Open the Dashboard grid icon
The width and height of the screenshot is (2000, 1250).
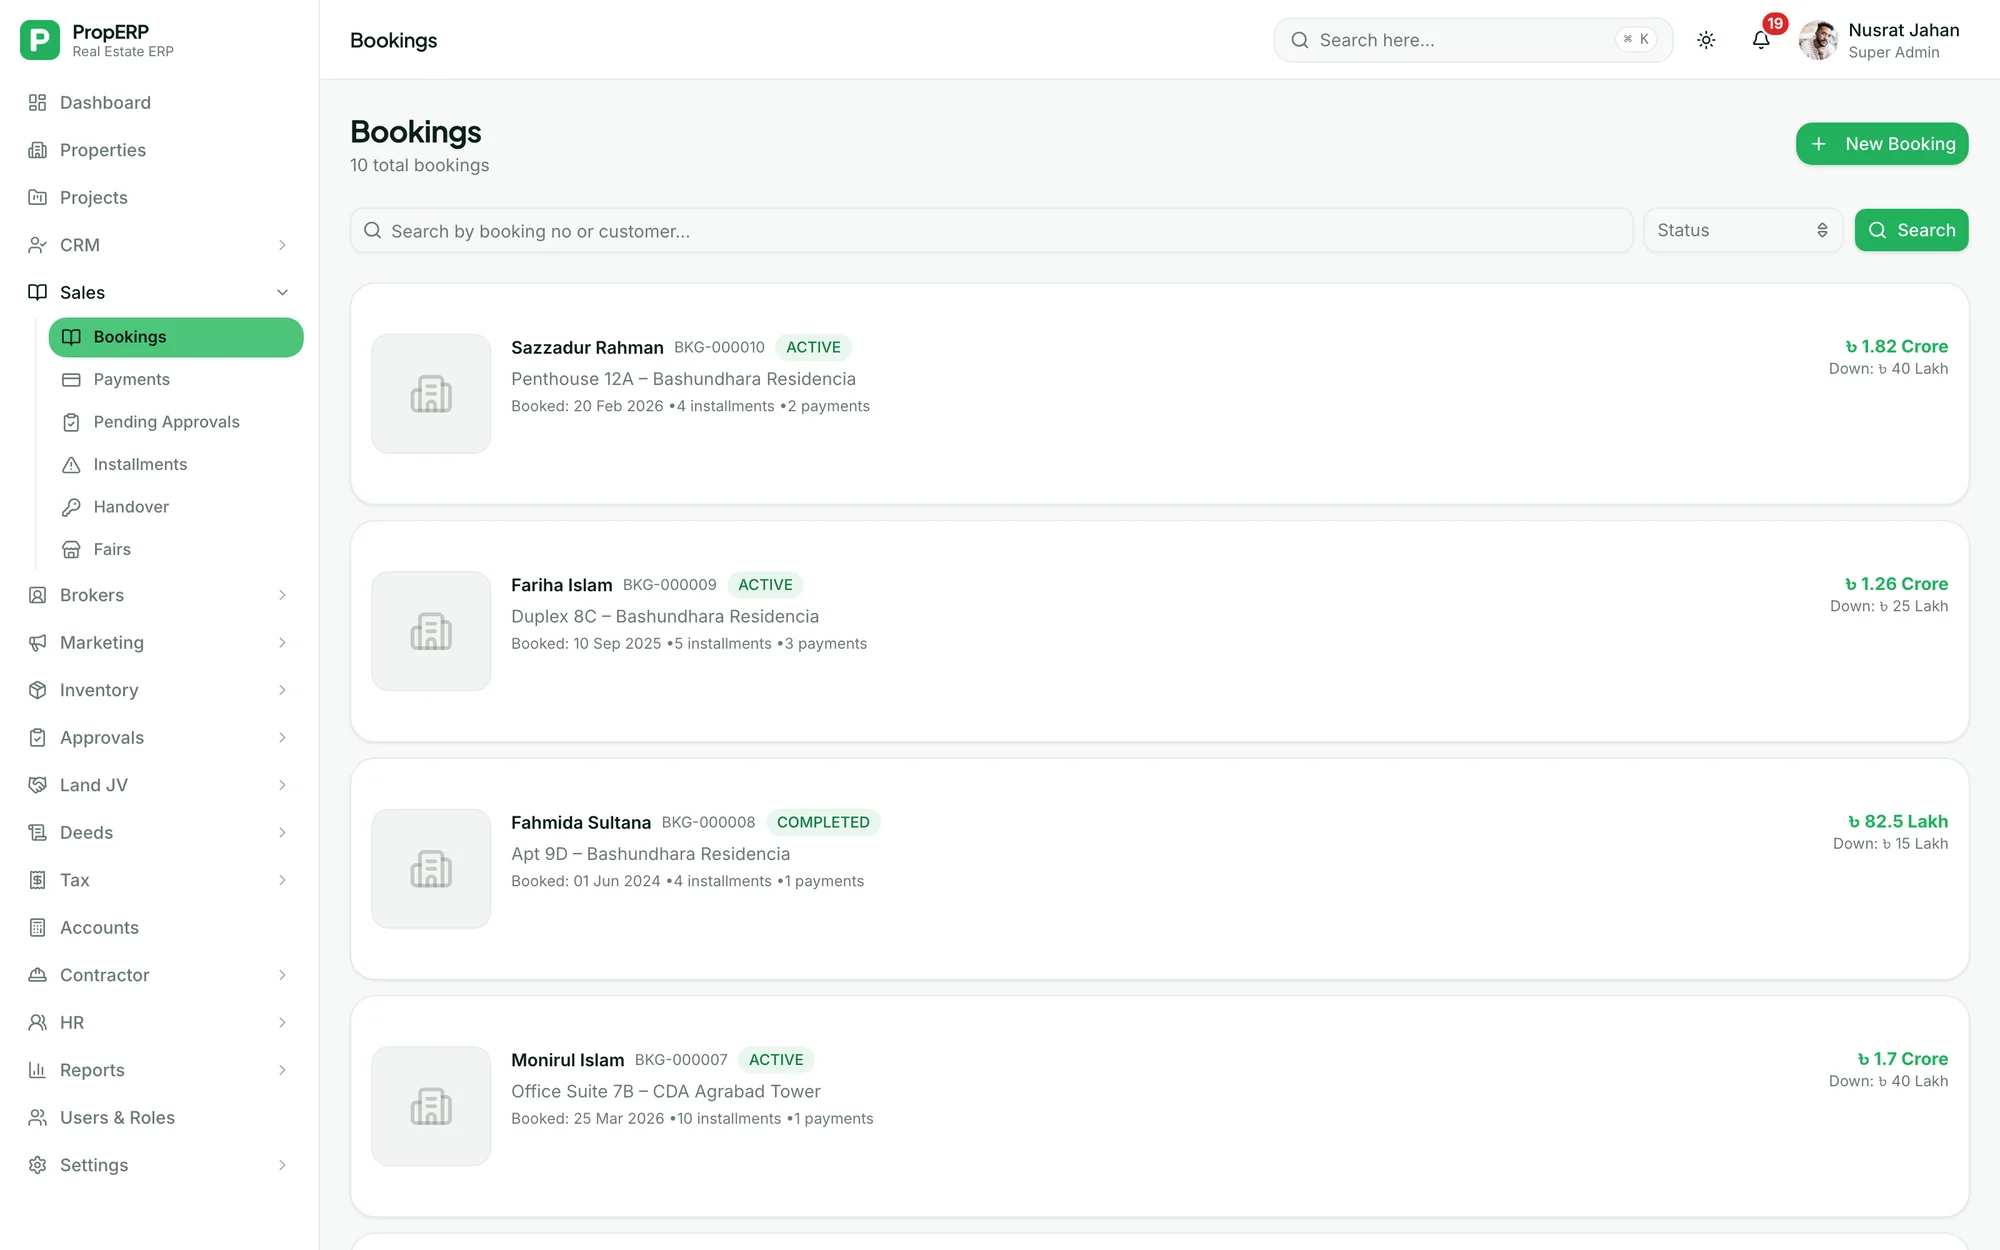click(x=38, y=103)
